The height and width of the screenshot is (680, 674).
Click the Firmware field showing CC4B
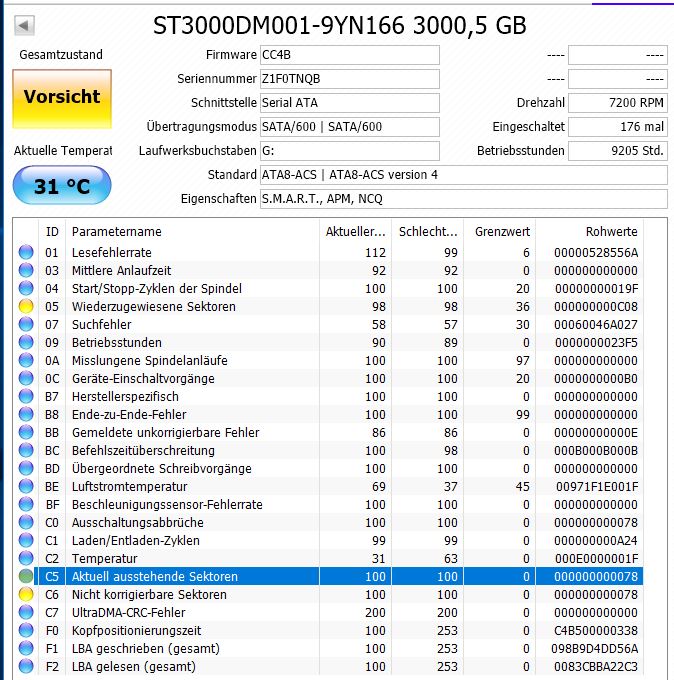tap(350, 55)
